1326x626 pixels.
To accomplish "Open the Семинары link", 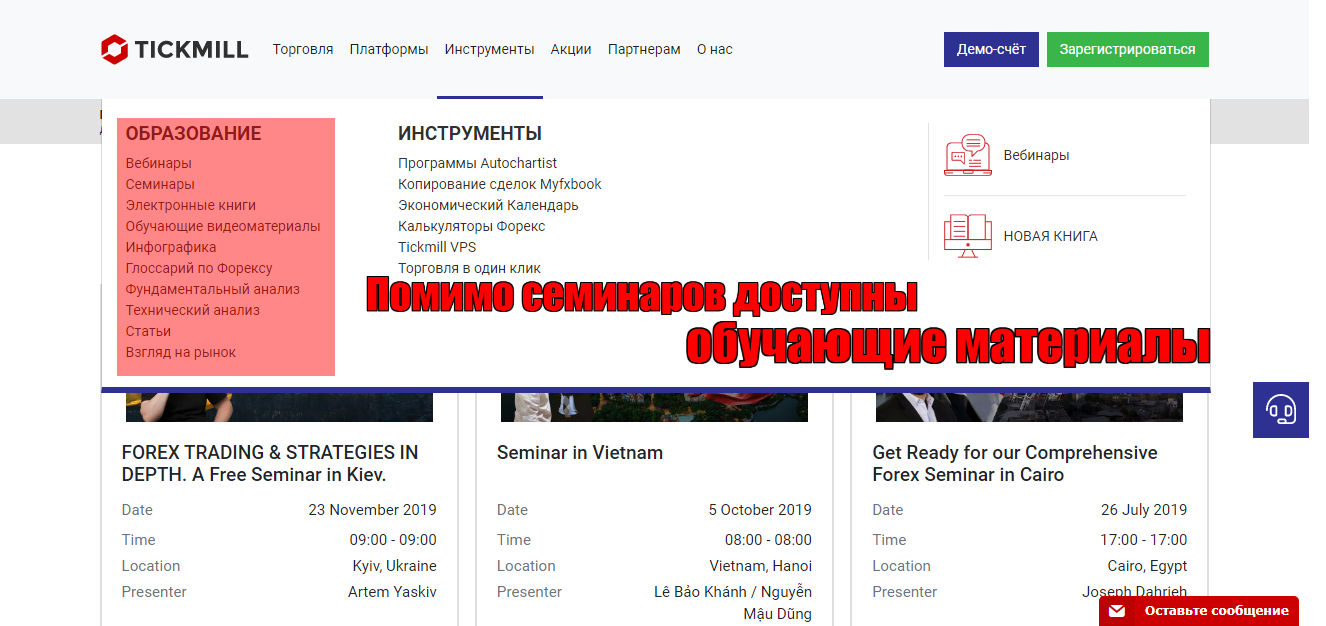I will (x=160, y=184).
